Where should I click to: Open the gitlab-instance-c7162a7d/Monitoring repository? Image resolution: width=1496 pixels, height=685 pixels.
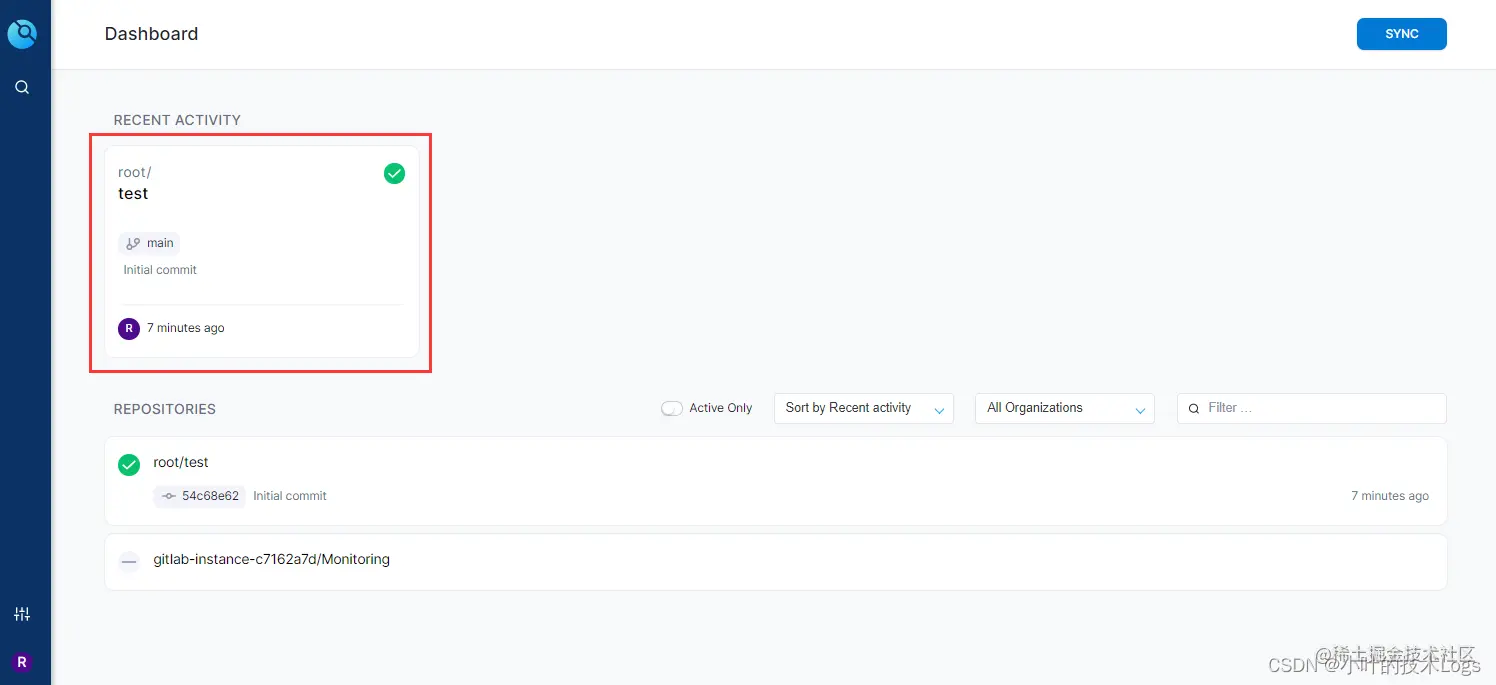(x=775, y=562)
